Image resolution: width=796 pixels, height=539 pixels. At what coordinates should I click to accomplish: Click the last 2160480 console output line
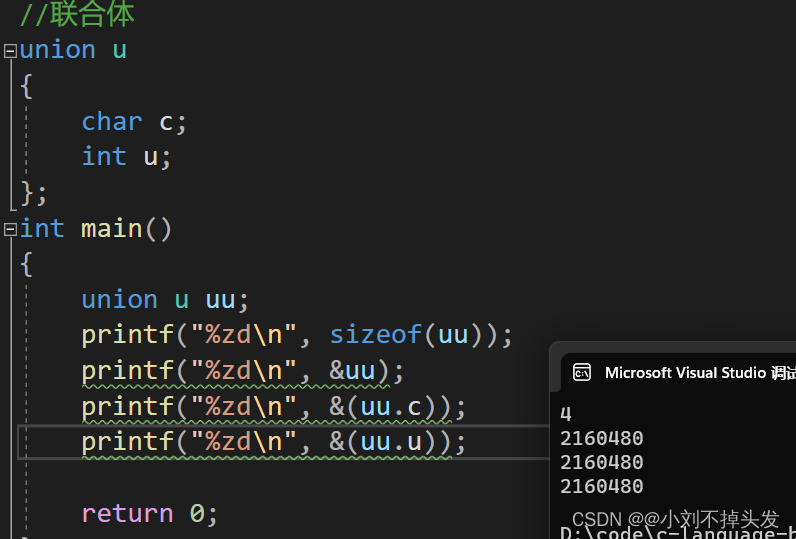[x=602, y=486]
